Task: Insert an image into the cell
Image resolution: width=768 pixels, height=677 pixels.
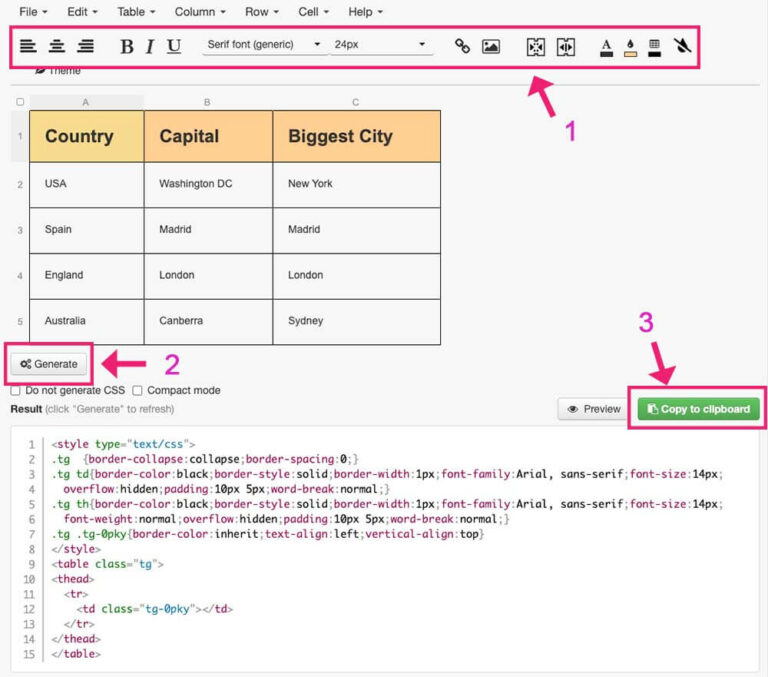Action: click(491, 46)
